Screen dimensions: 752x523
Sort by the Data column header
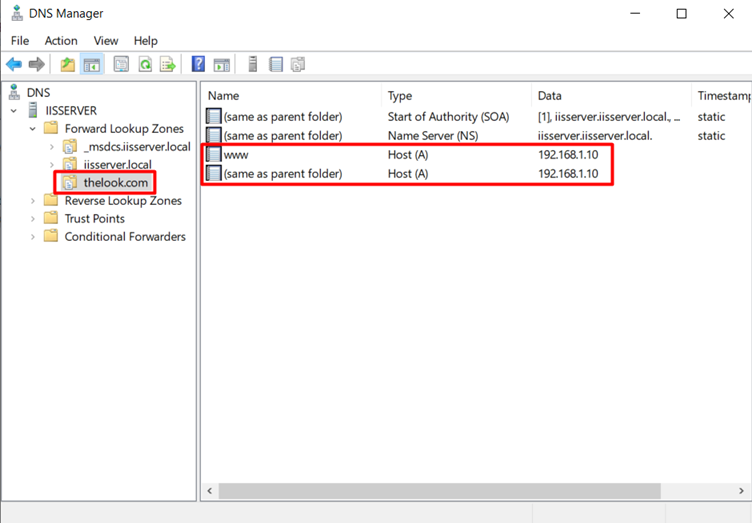(611, 95)
